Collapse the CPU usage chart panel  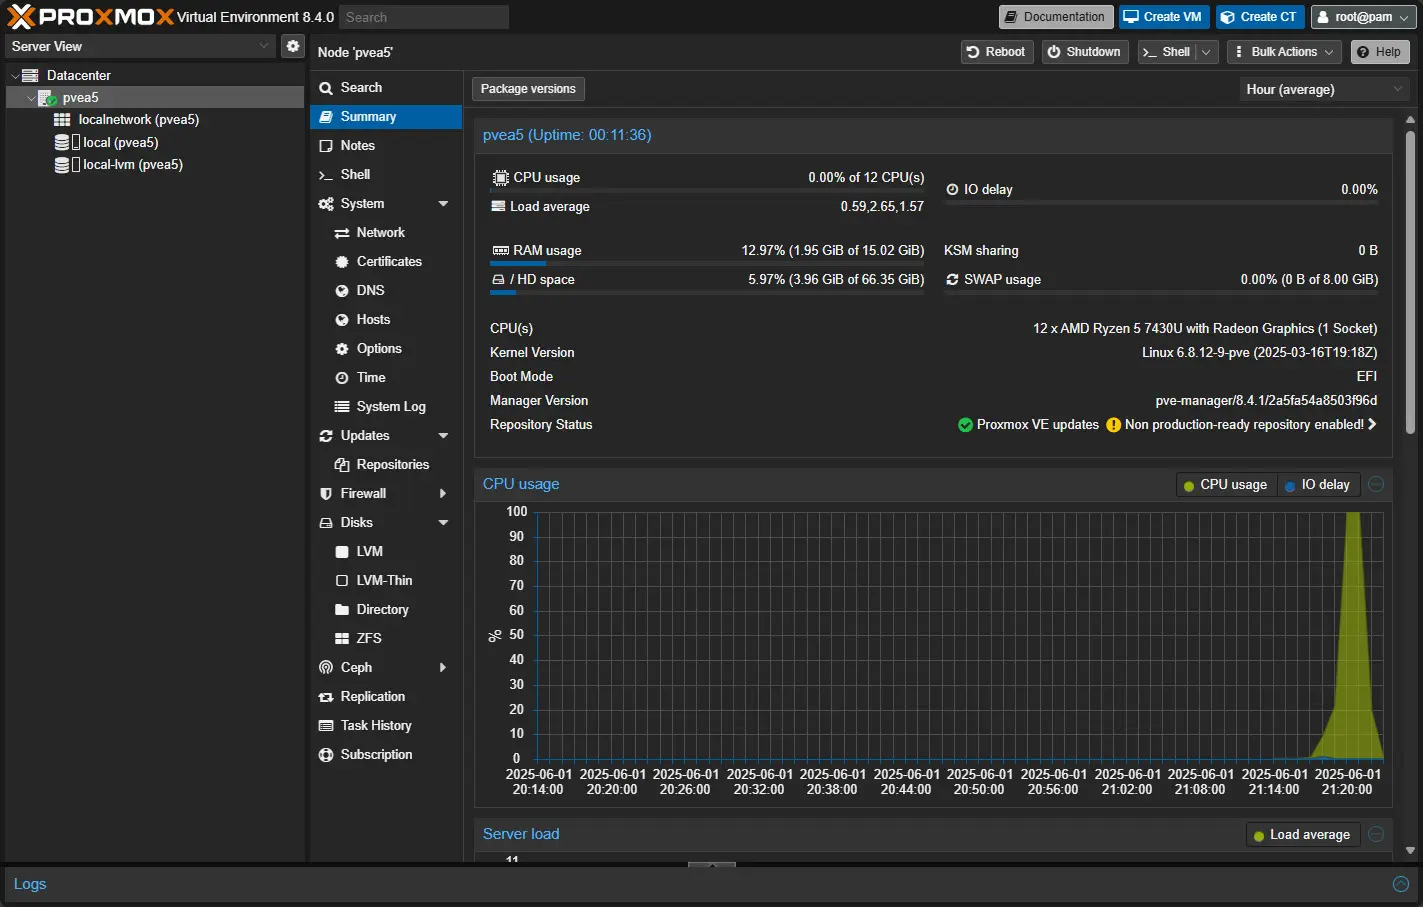1375,484
